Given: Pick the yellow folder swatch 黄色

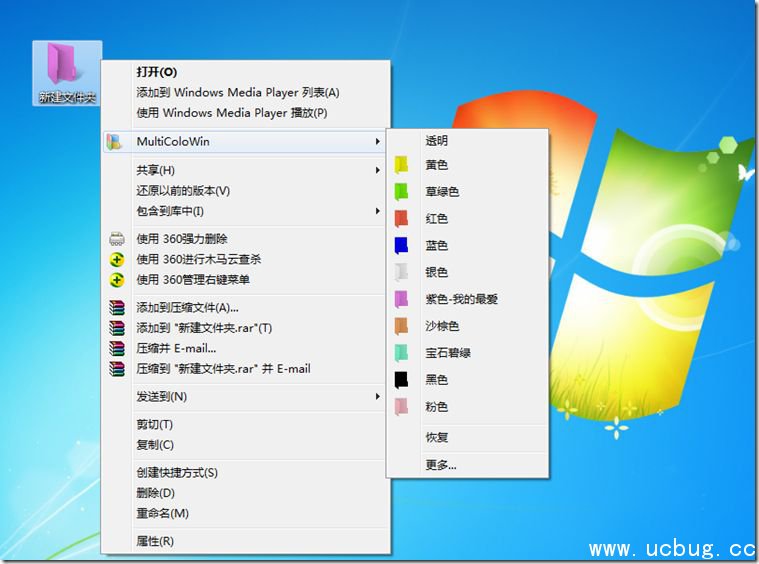Looking at the screenshot, I should pos(401,165).
